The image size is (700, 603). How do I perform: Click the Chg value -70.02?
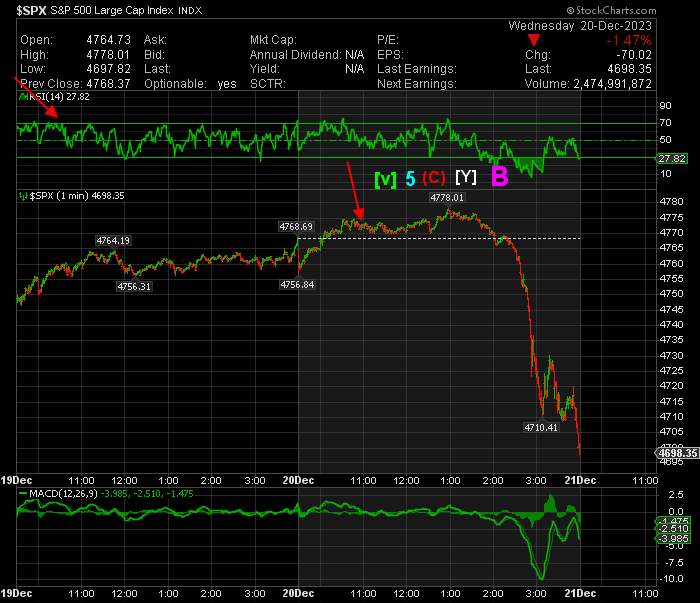click(x=634, y=55)
